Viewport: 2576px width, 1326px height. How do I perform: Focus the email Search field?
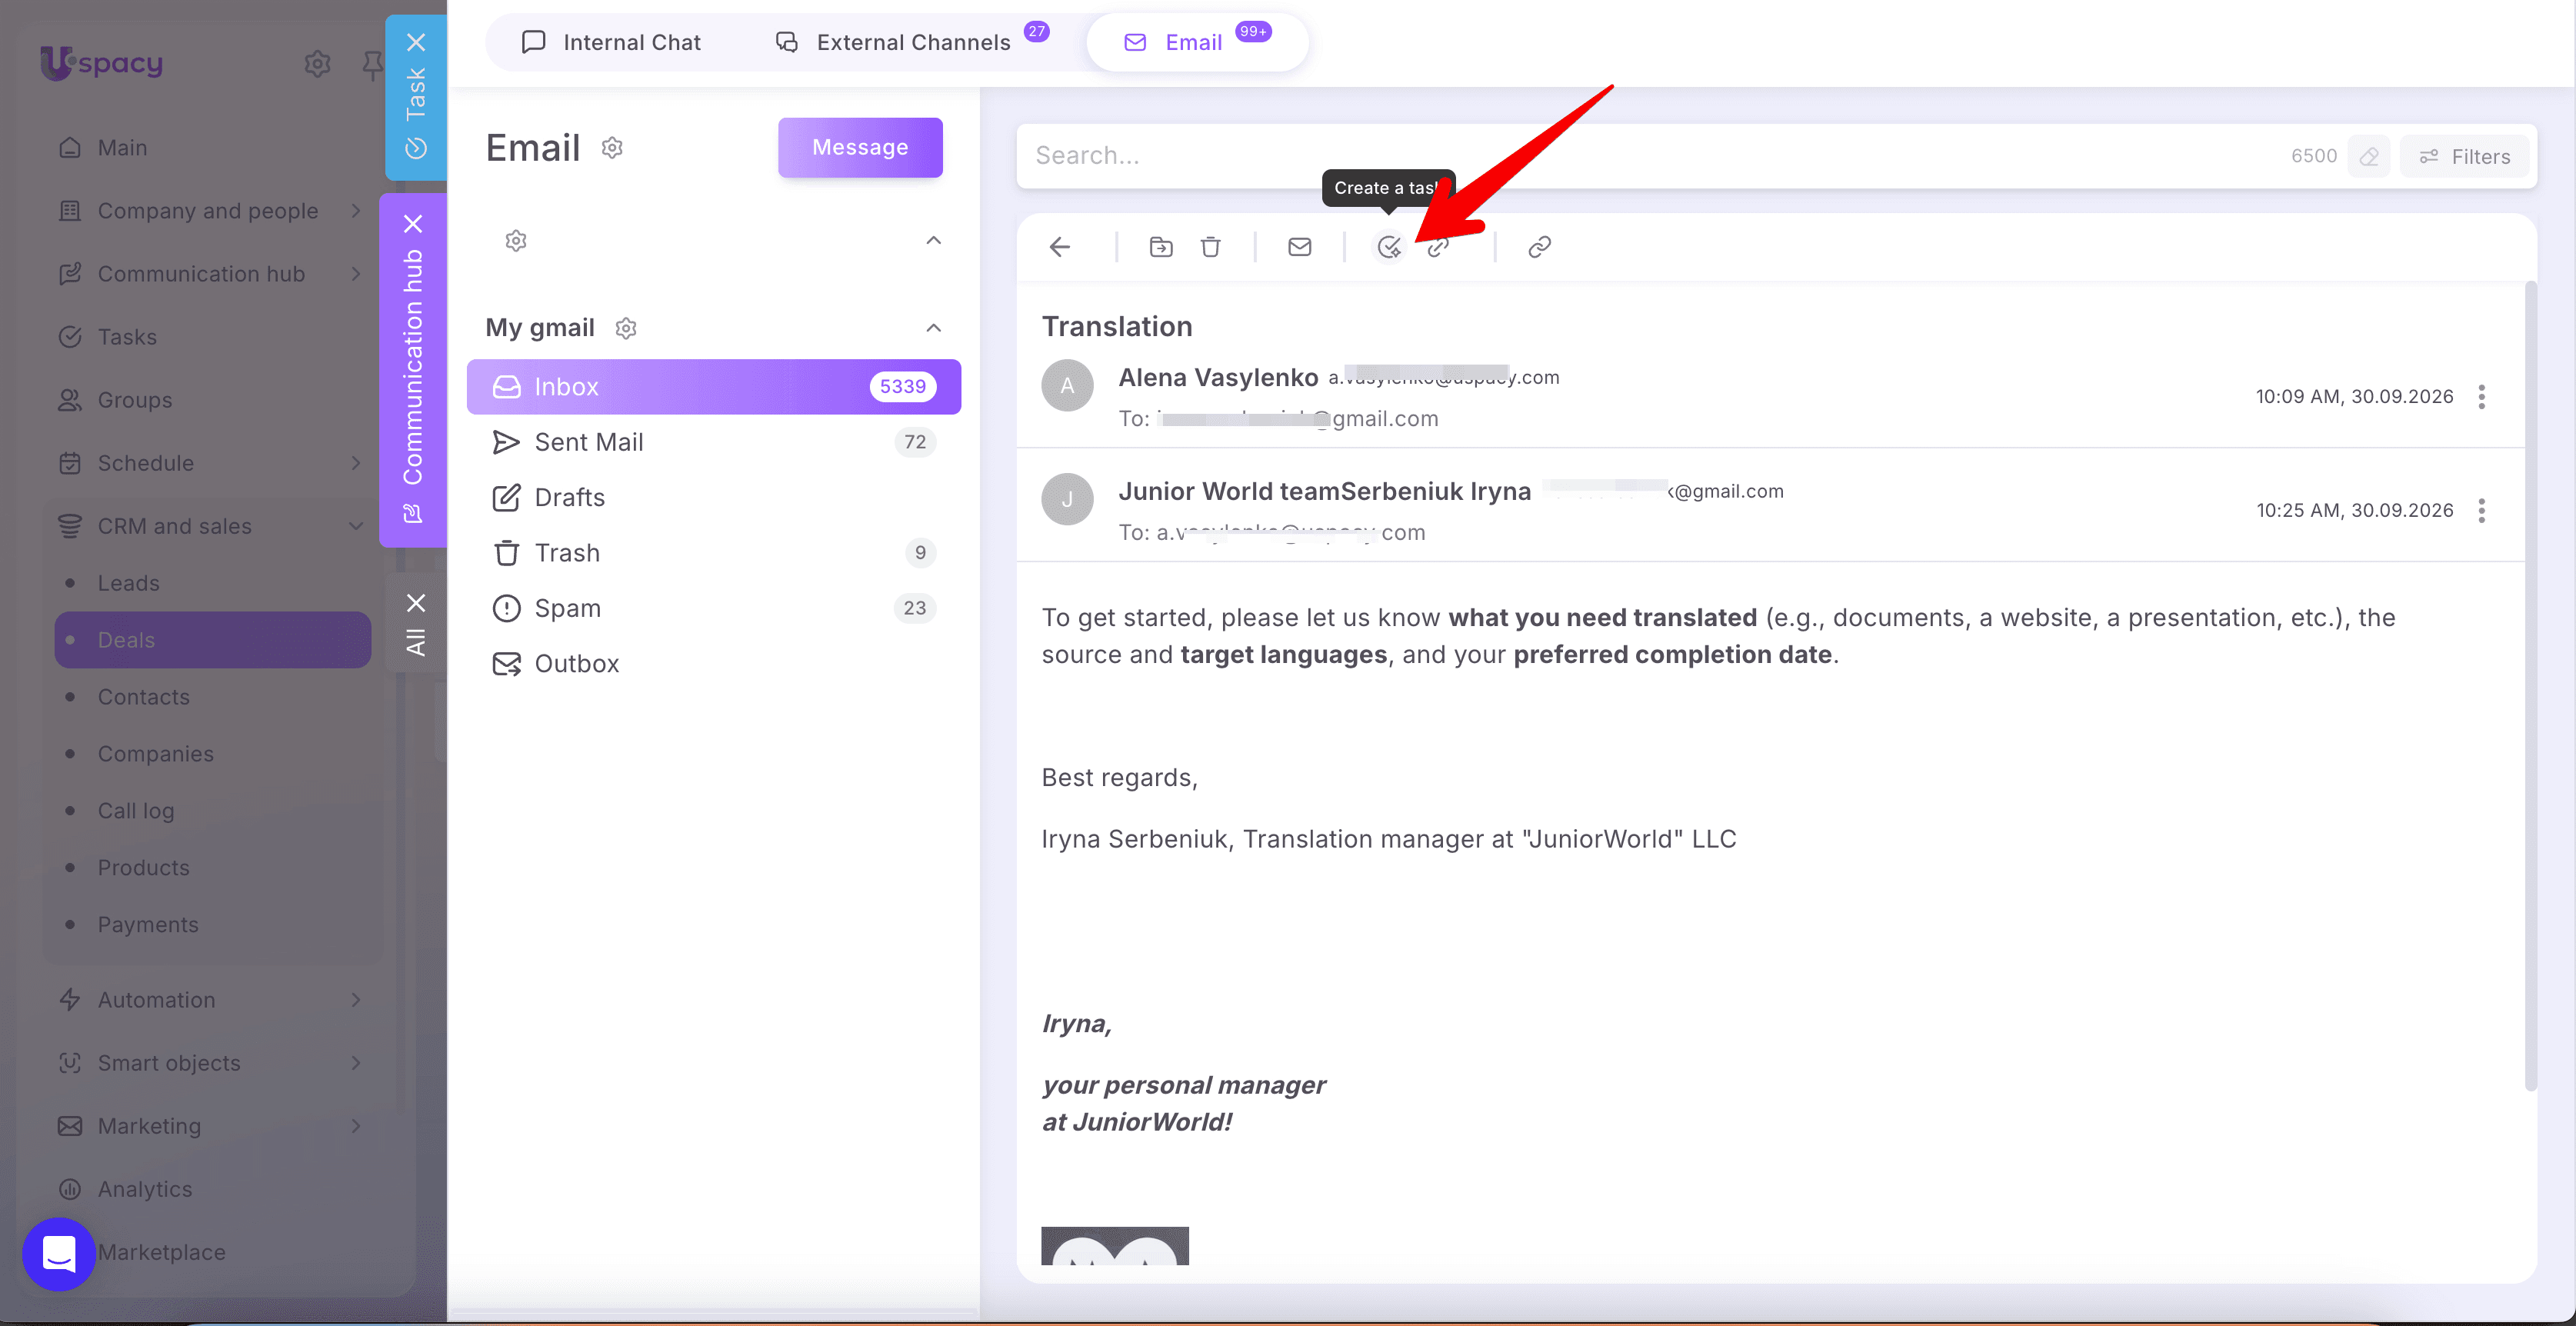(x=1650, y=156)
